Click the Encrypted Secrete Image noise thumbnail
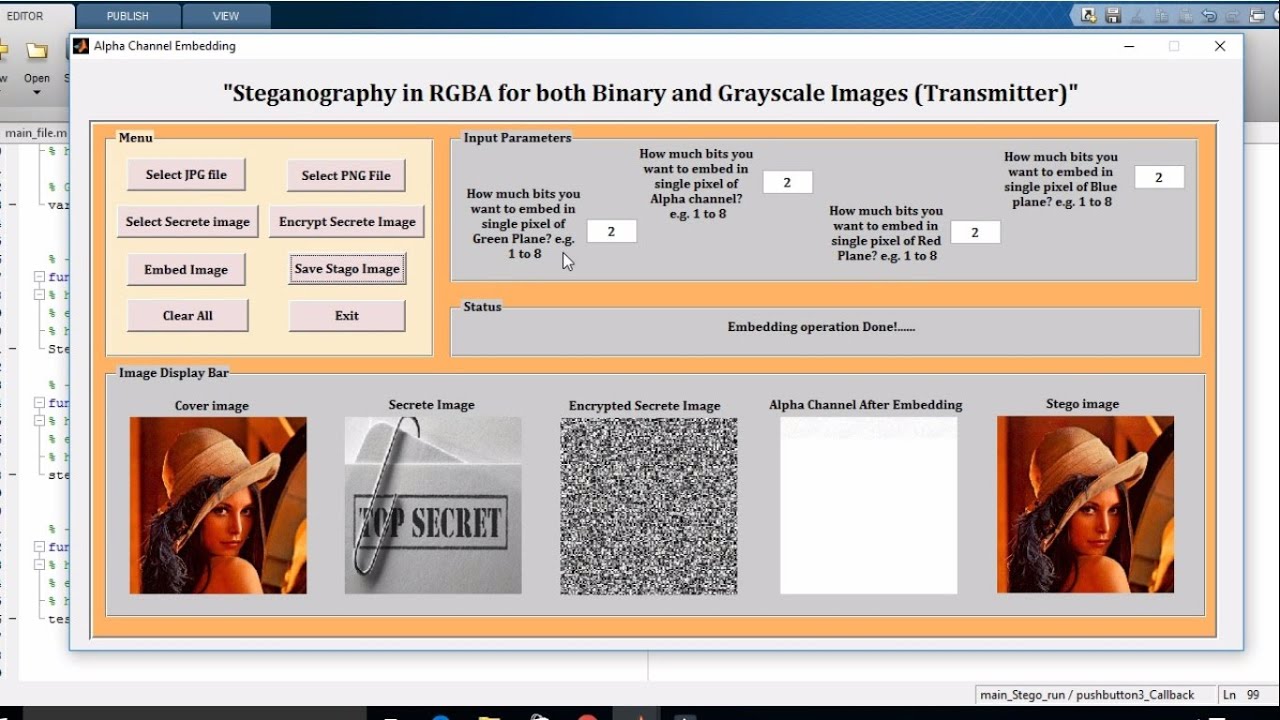Screen dimensions: 1280x720 649,506
